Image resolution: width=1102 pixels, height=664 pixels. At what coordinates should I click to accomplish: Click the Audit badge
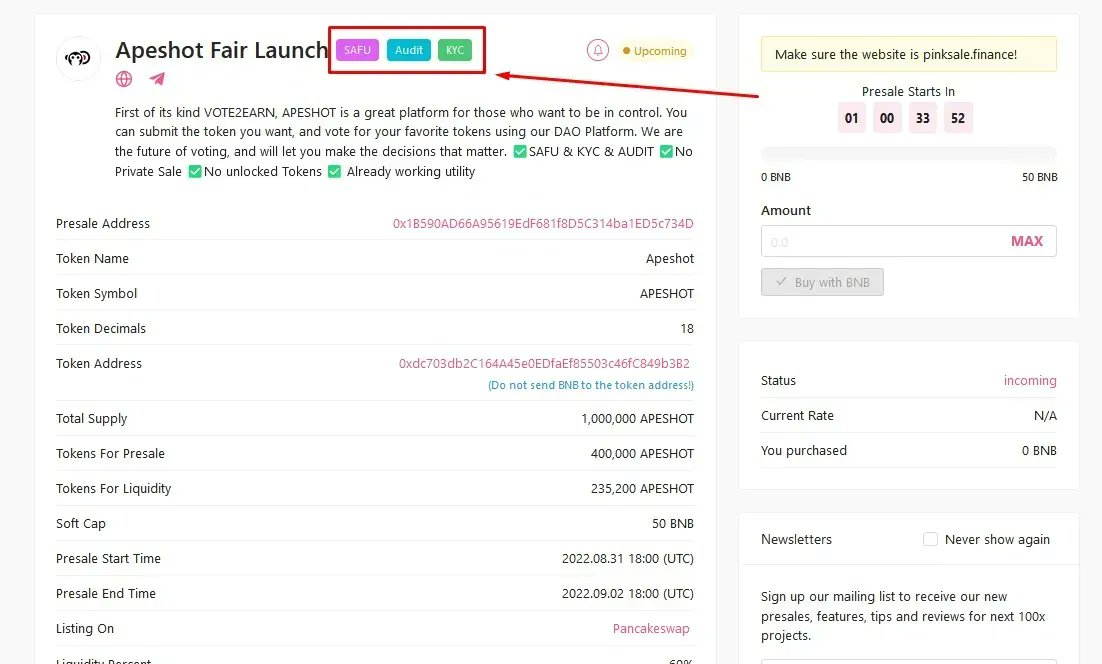(x=408, y=50)
